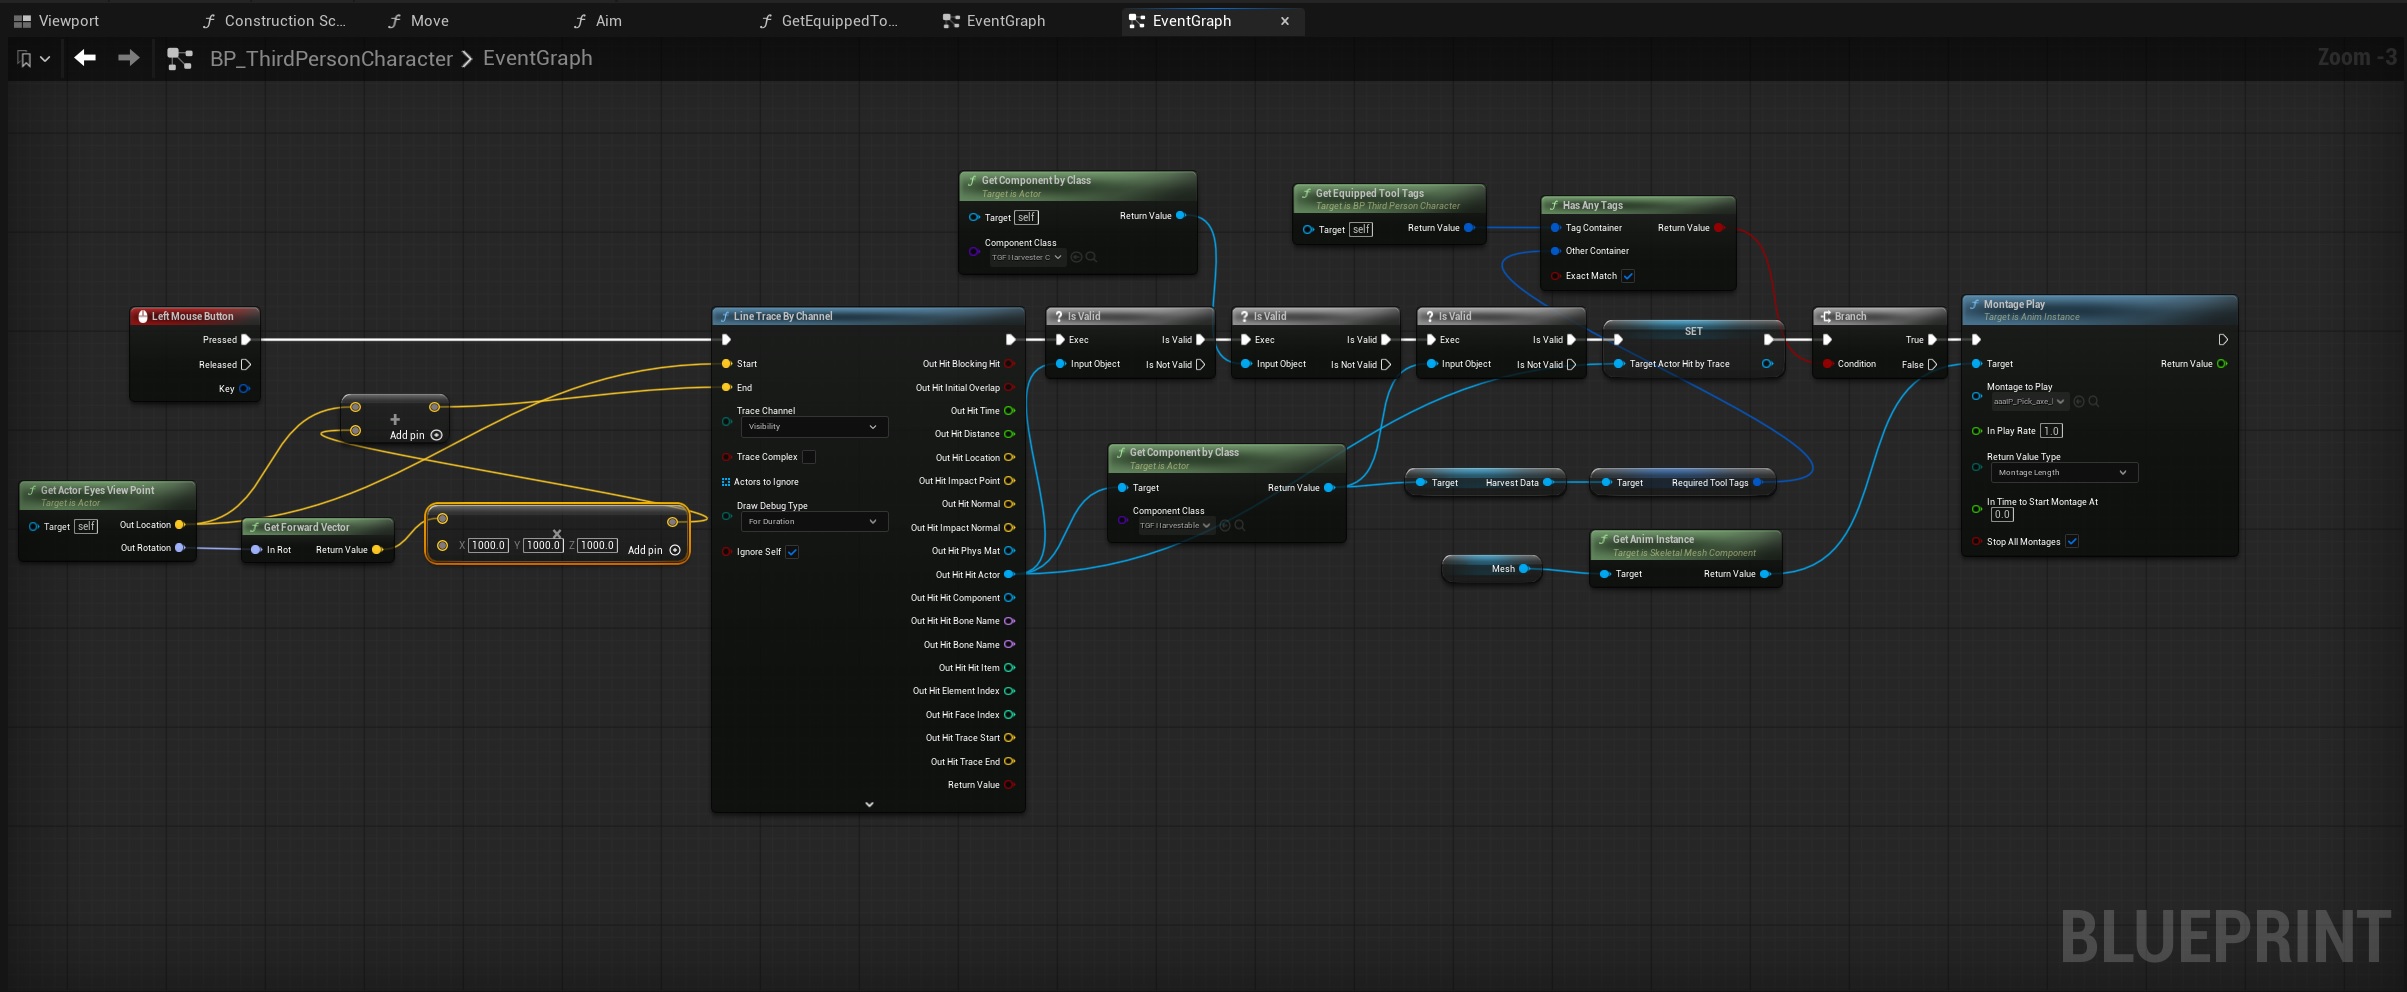The width and height of the screenshot is (2407, 992).
Task: Click the Z value field of multiply node
Action: 597,545
